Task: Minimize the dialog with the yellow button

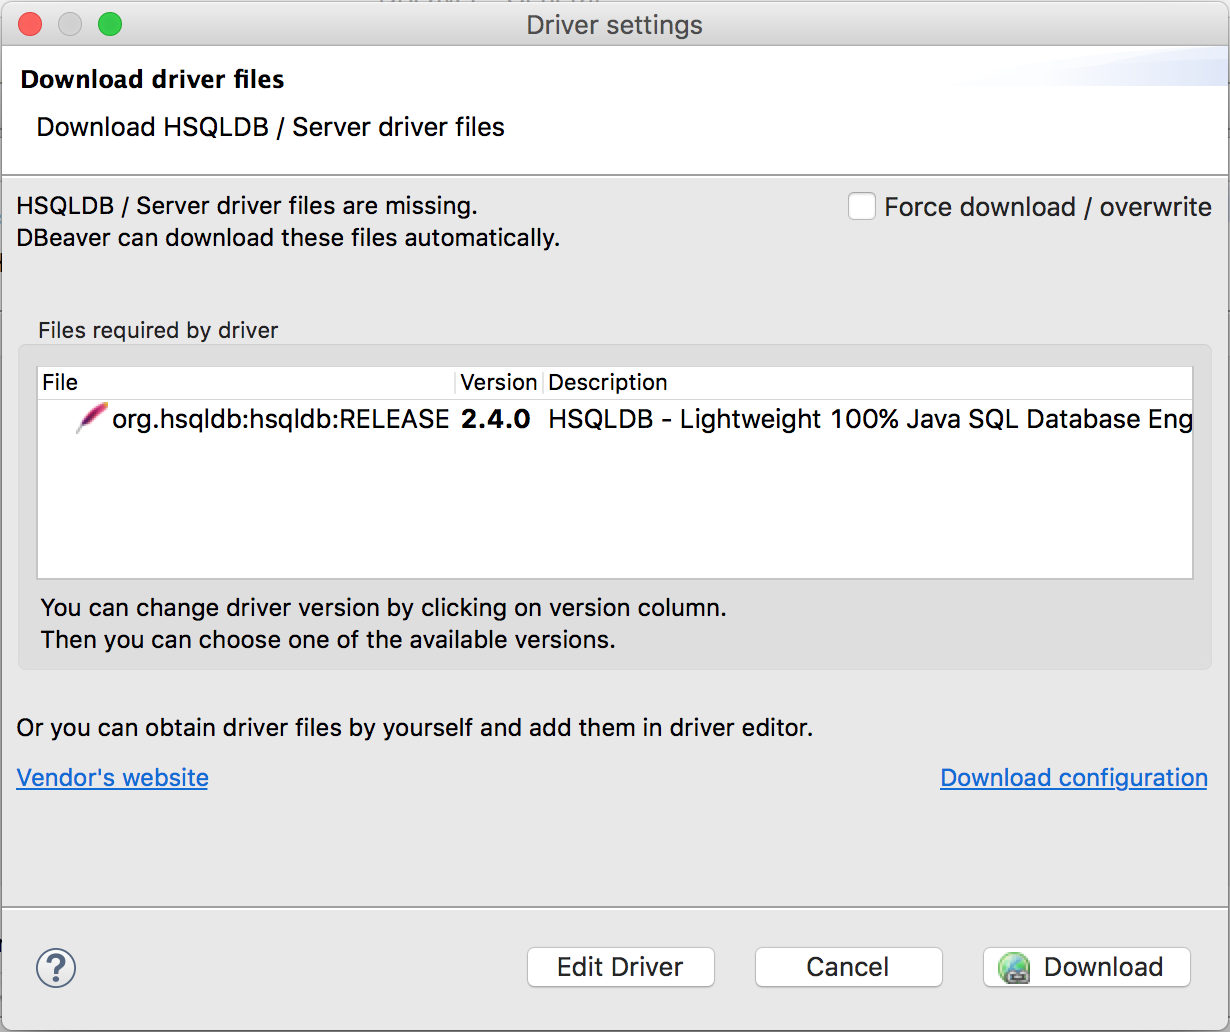Action: [x=70, y=23]
